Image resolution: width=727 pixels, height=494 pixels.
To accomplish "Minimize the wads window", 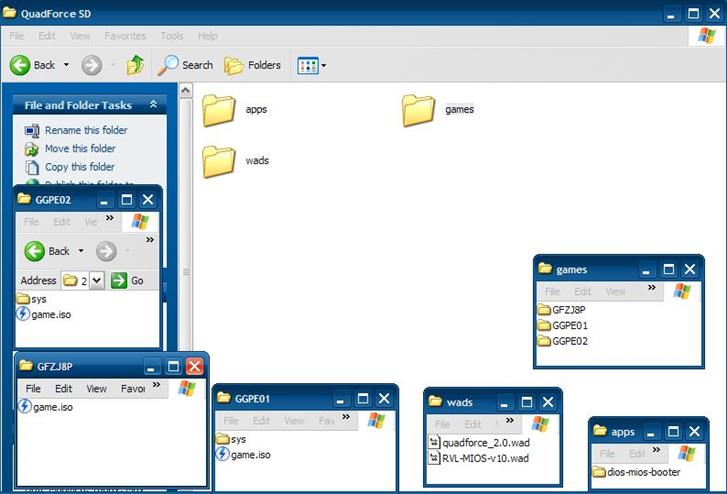I will (x=504, y=402).
